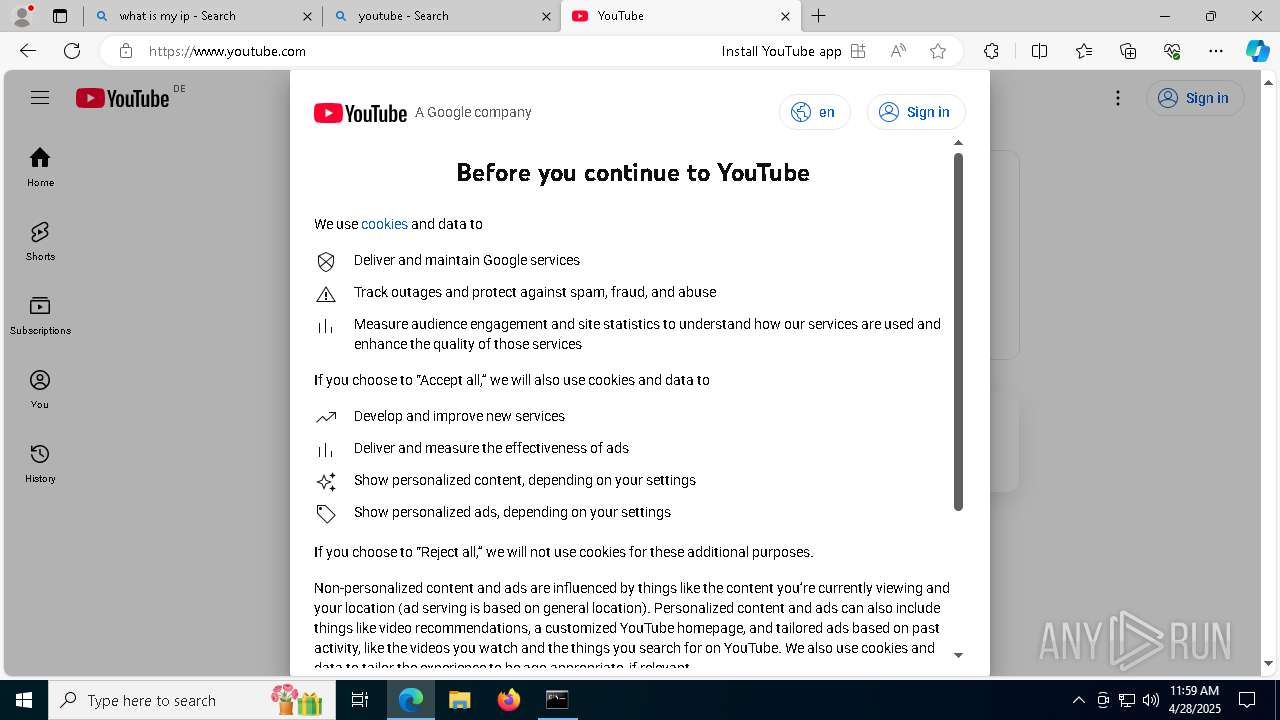Open Browser essentials heart icon
The width and height of the screenshot is (1280, 720).
1172,51
